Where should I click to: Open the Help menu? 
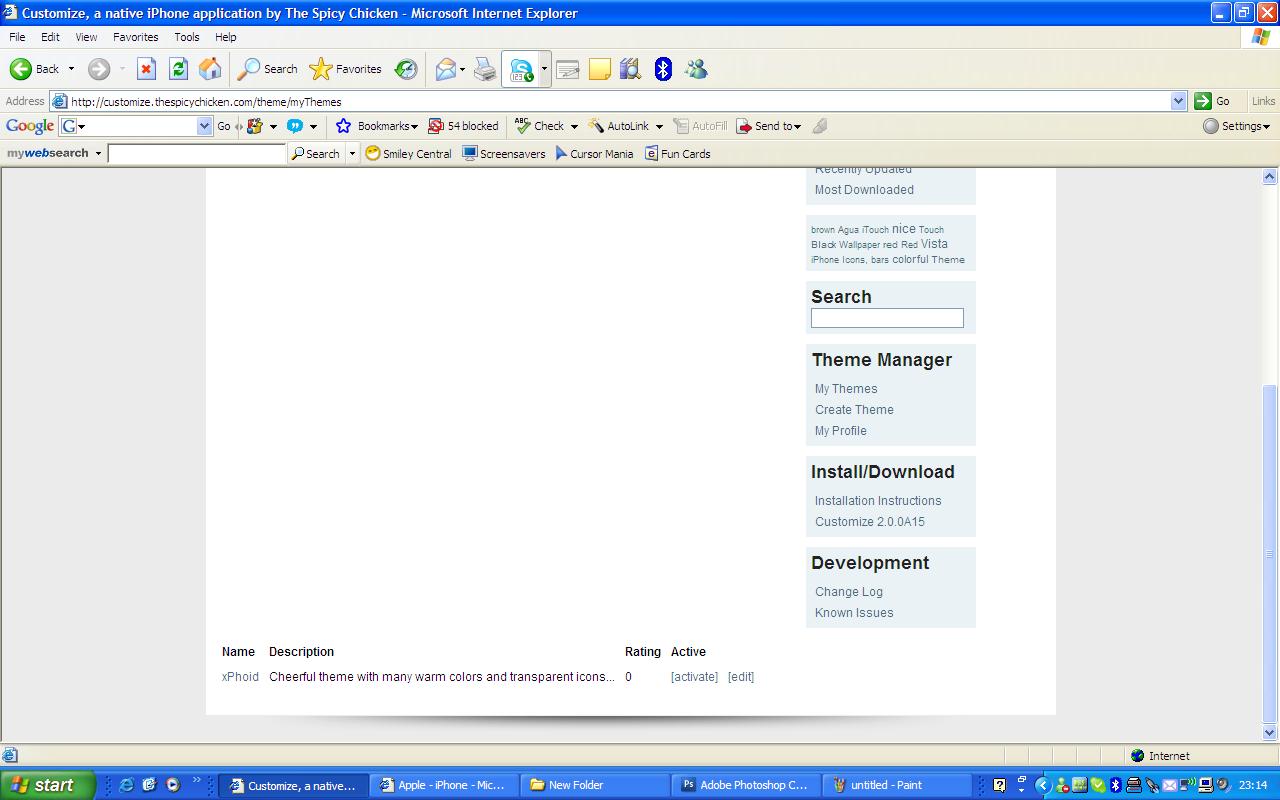pos(226,37)
